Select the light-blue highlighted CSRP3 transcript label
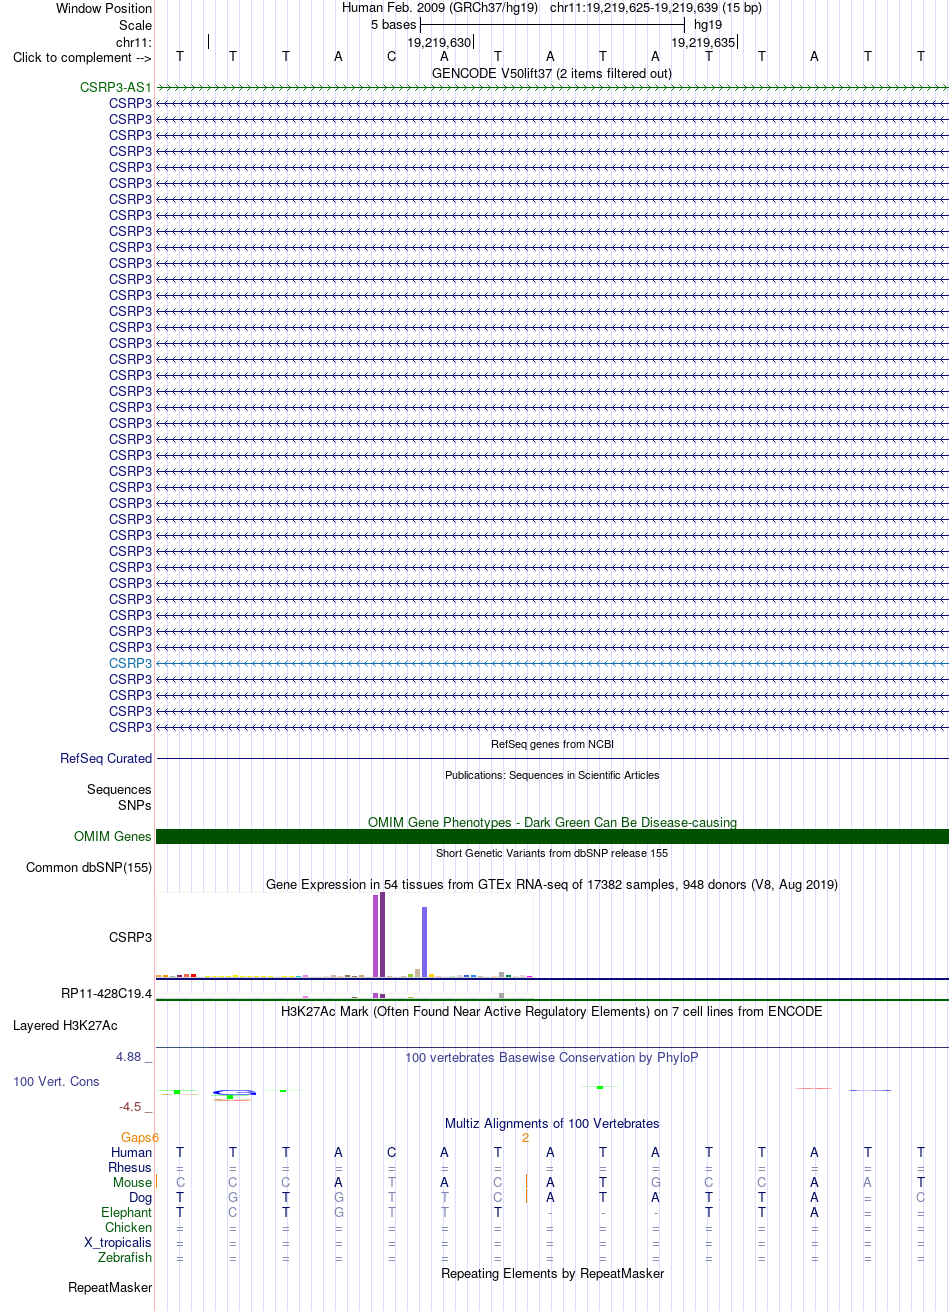 [x=131, y=664]
